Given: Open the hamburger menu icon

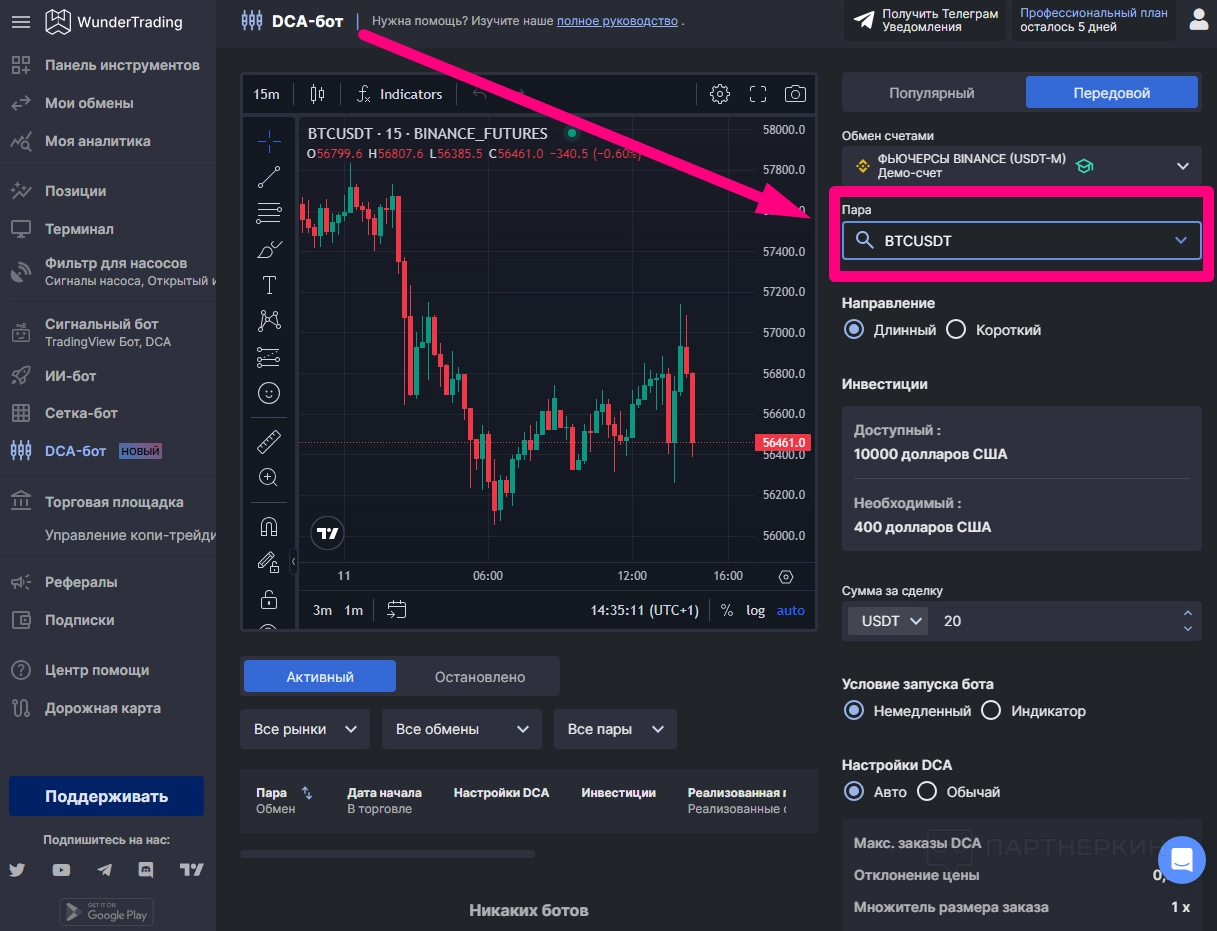Looking at the screenshot, I should coord(20,21).
